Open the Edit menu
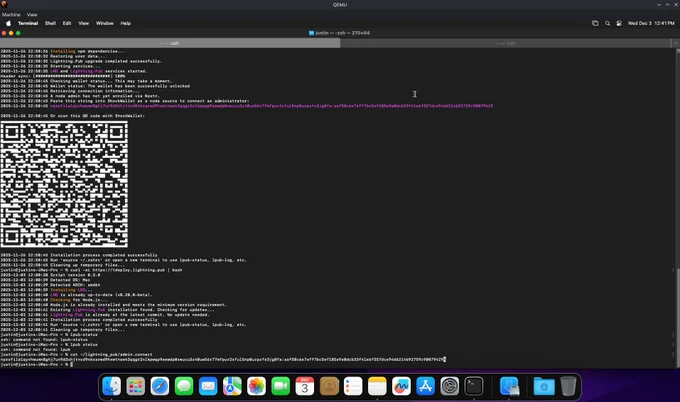The height and width of the screenshot is (402, 680). [67, 23]
